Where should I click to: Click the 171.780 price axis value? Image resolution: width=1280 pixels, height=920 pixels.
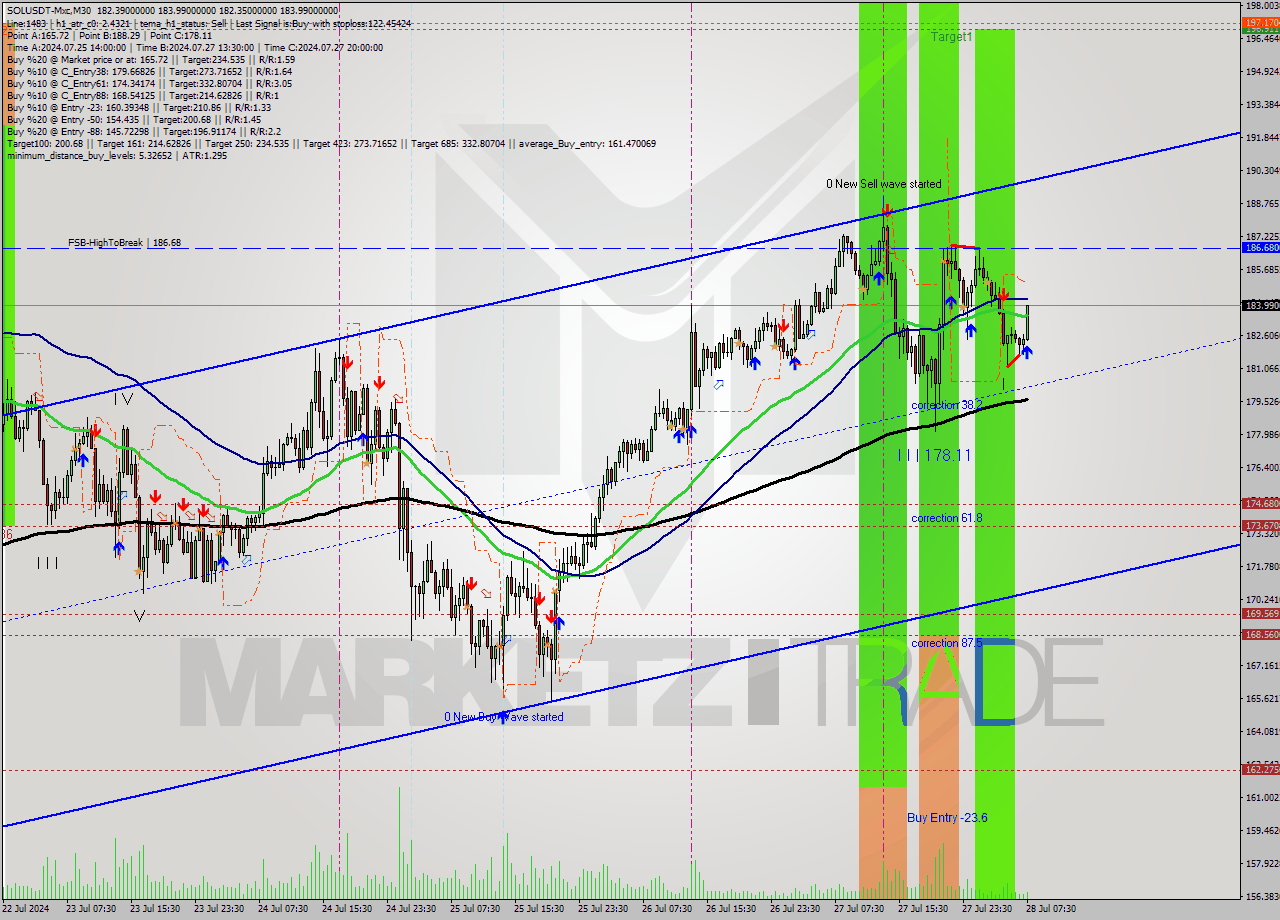[1261, 566]
